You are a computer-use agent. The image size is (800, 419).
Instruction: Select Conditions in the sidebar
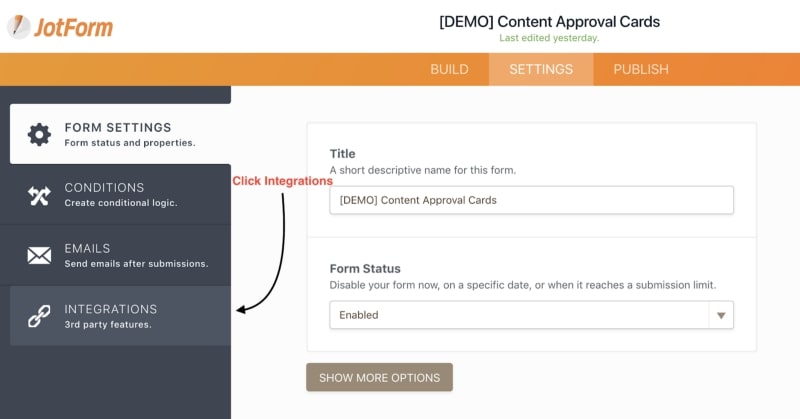point(120,194)
